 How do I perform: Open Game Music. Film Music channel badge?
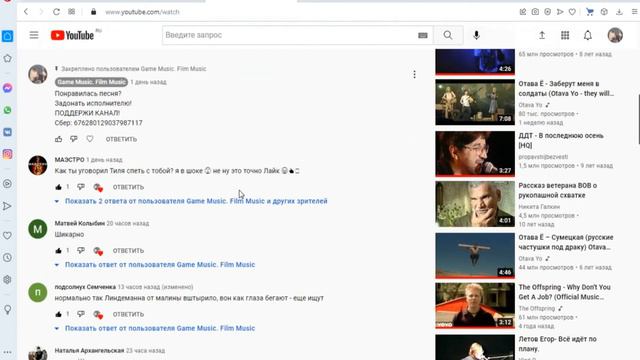pos(91,82)
